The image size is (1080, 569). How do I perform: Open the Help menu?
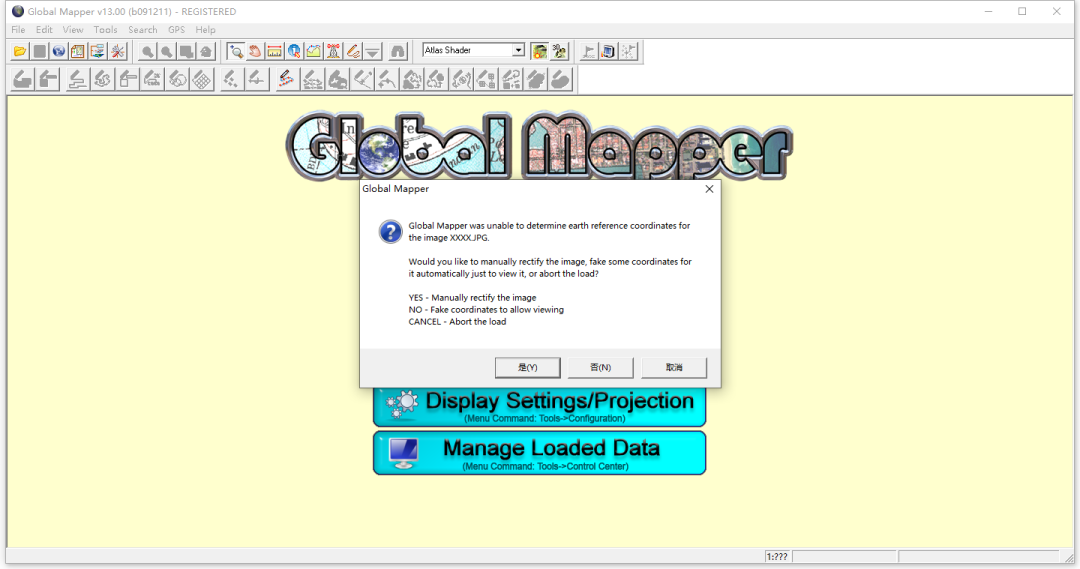(205, 30)
